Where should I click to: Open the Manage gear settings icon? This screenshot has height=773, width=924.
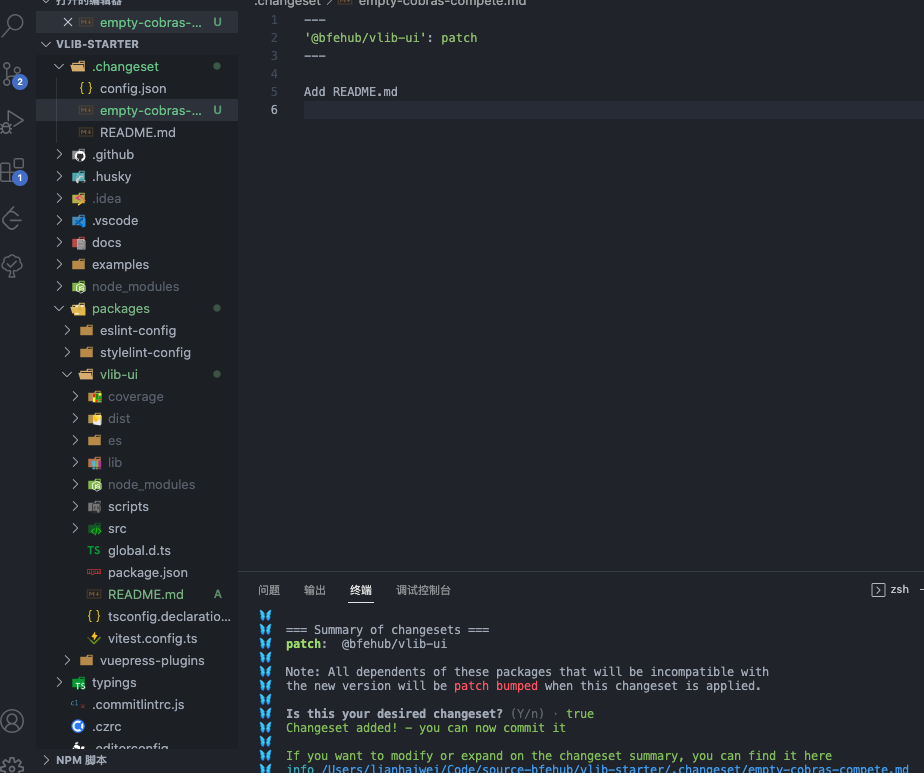click(12, 765)
